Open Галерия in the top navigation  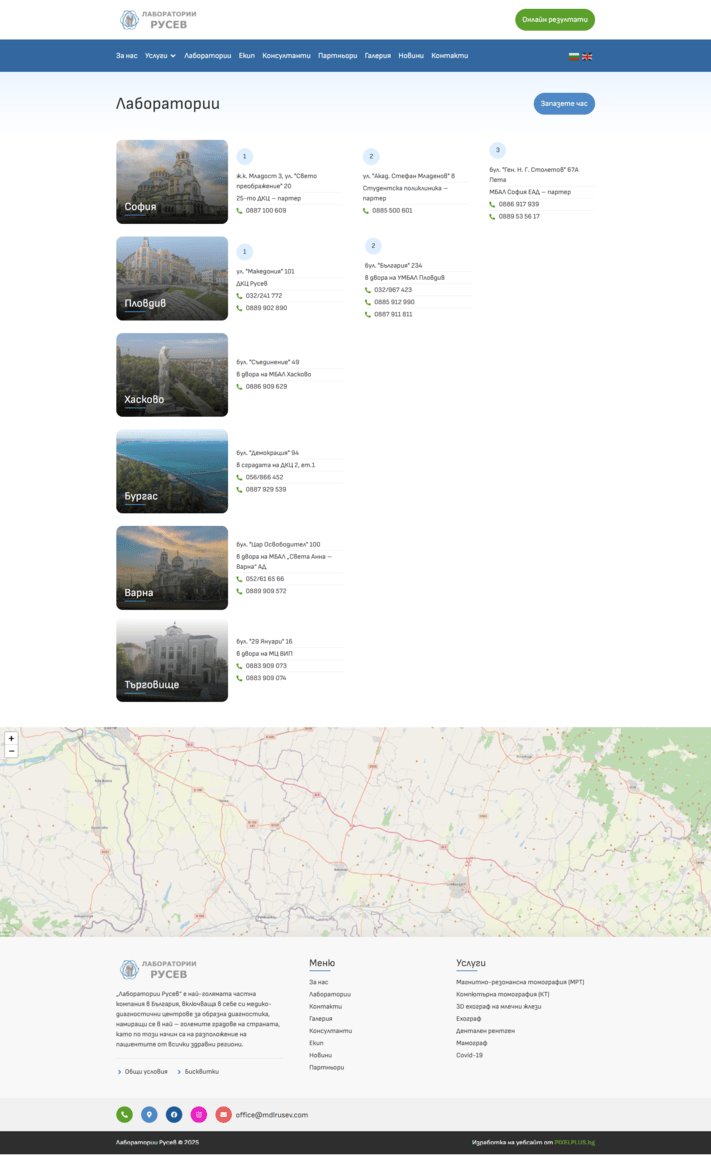378,56
